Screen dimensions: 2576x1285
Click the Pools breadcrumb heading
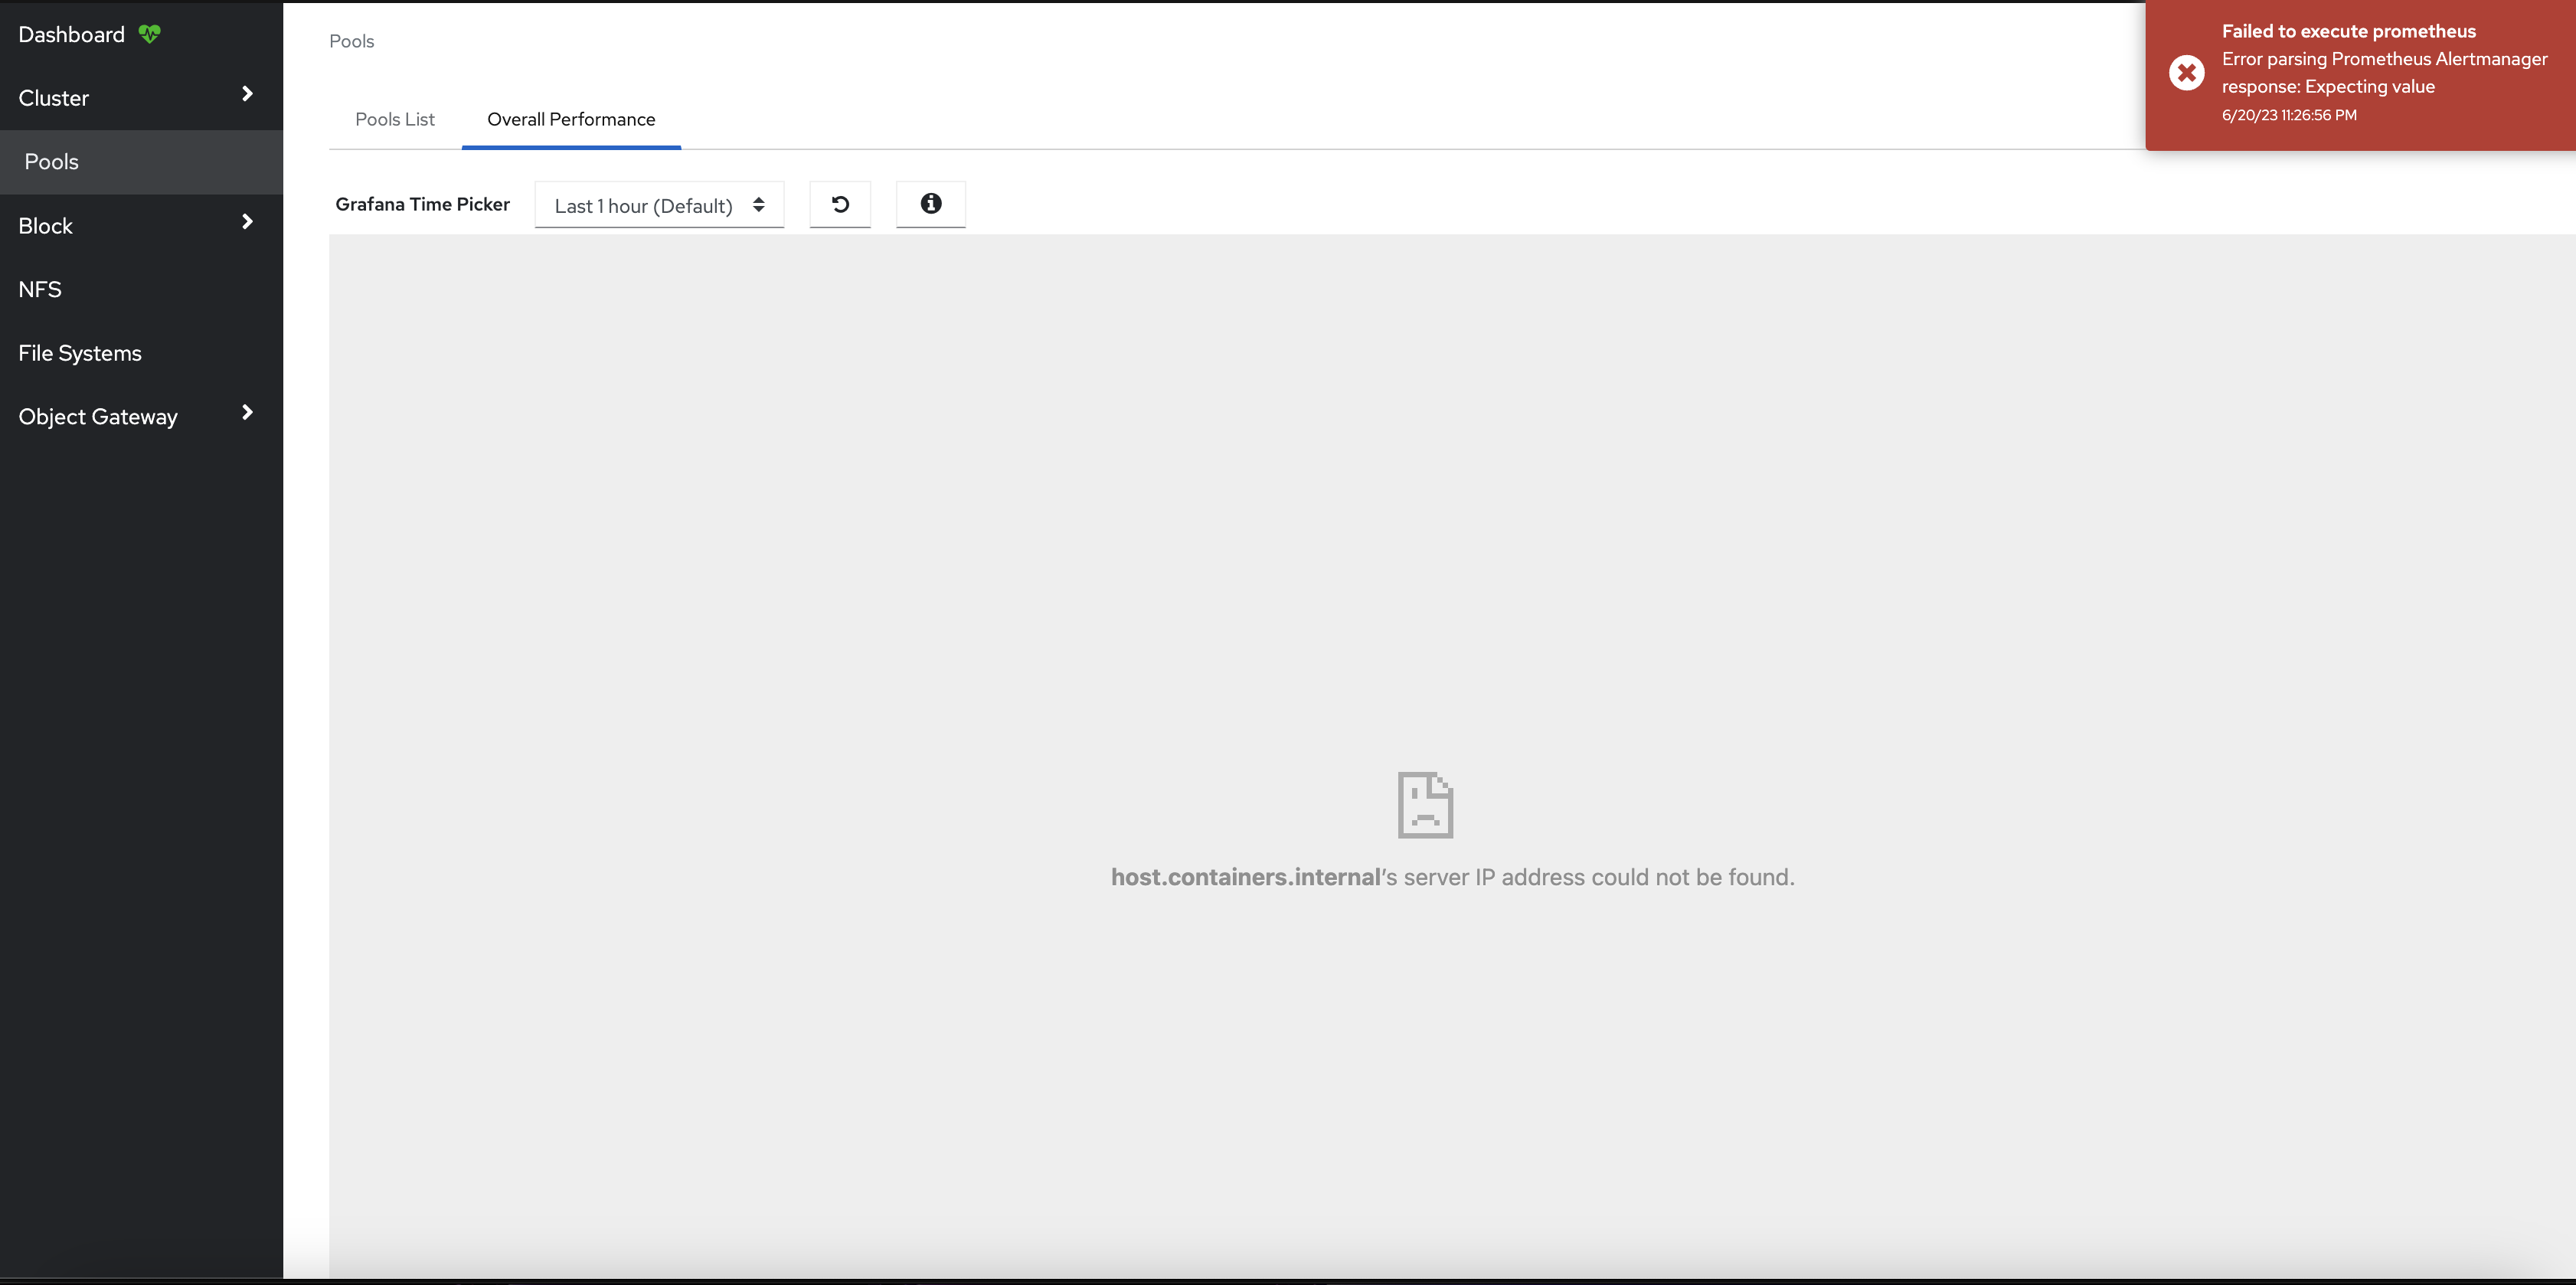click(350, 41)
